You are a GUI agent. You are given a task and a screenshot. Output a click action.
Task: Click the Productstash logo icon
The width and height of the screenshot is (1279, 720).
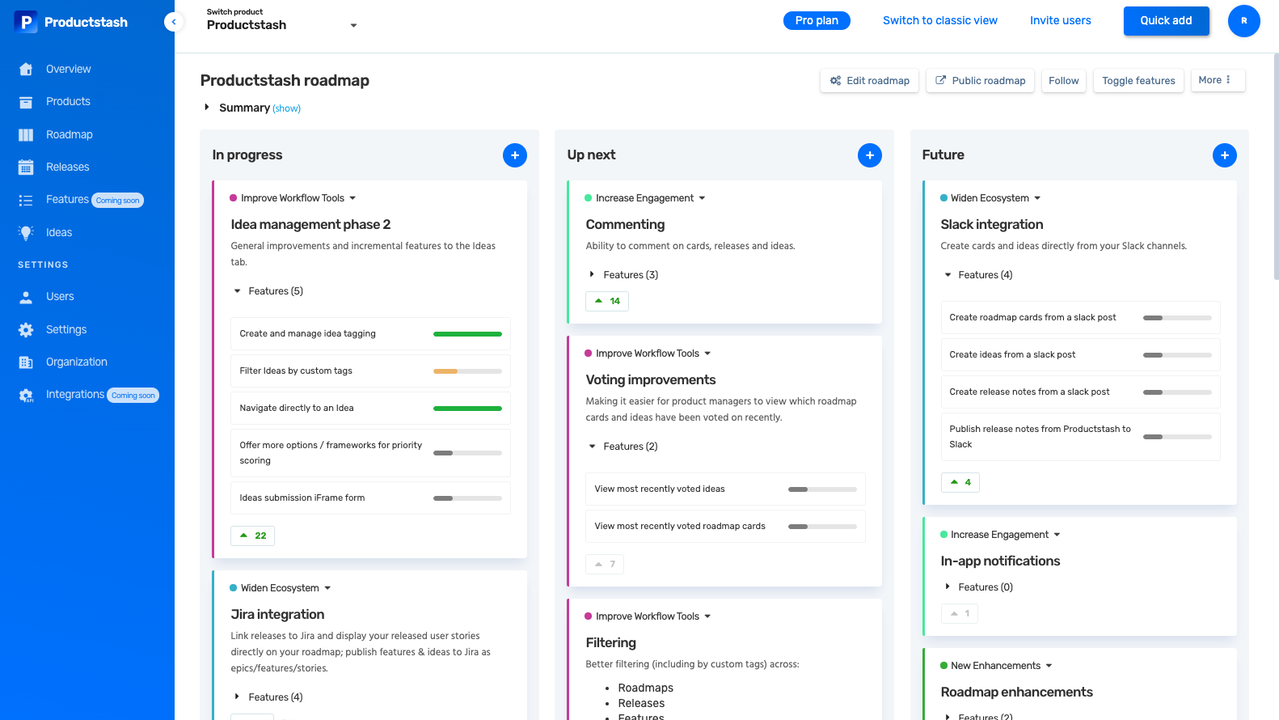(x=26, y=21)
